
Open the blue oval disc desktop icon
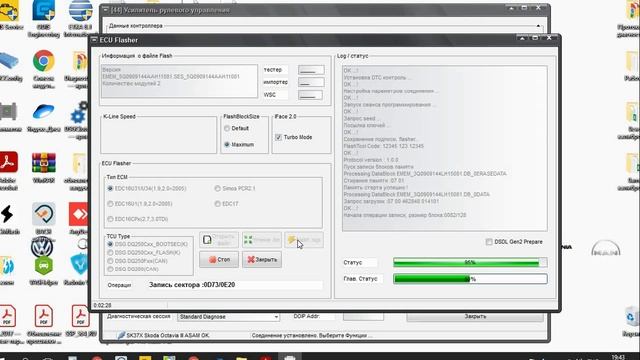click(43, 112)
